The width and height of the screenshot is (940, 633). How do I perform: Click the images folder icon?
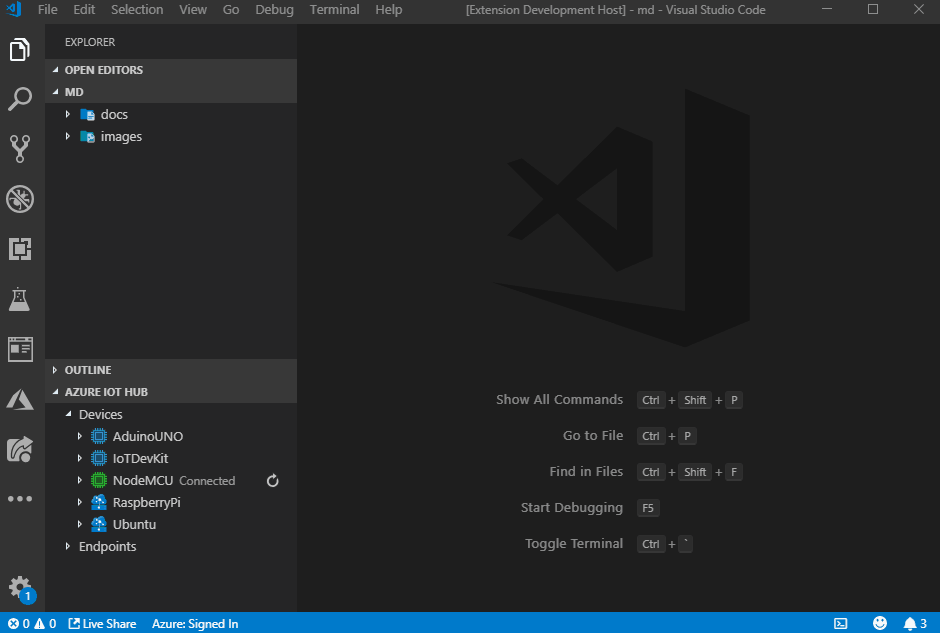[88, 137]
